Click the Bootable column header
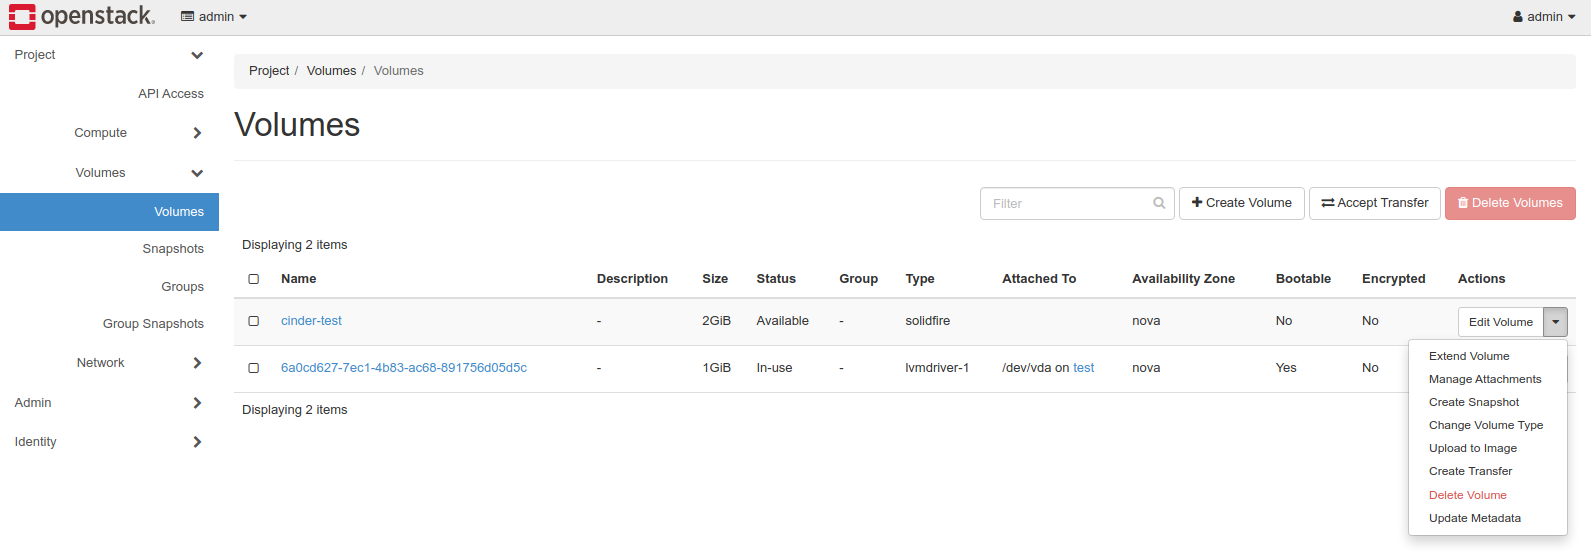The height and width of the screenshot is (557, 1591). click(x=1303, y=279)
